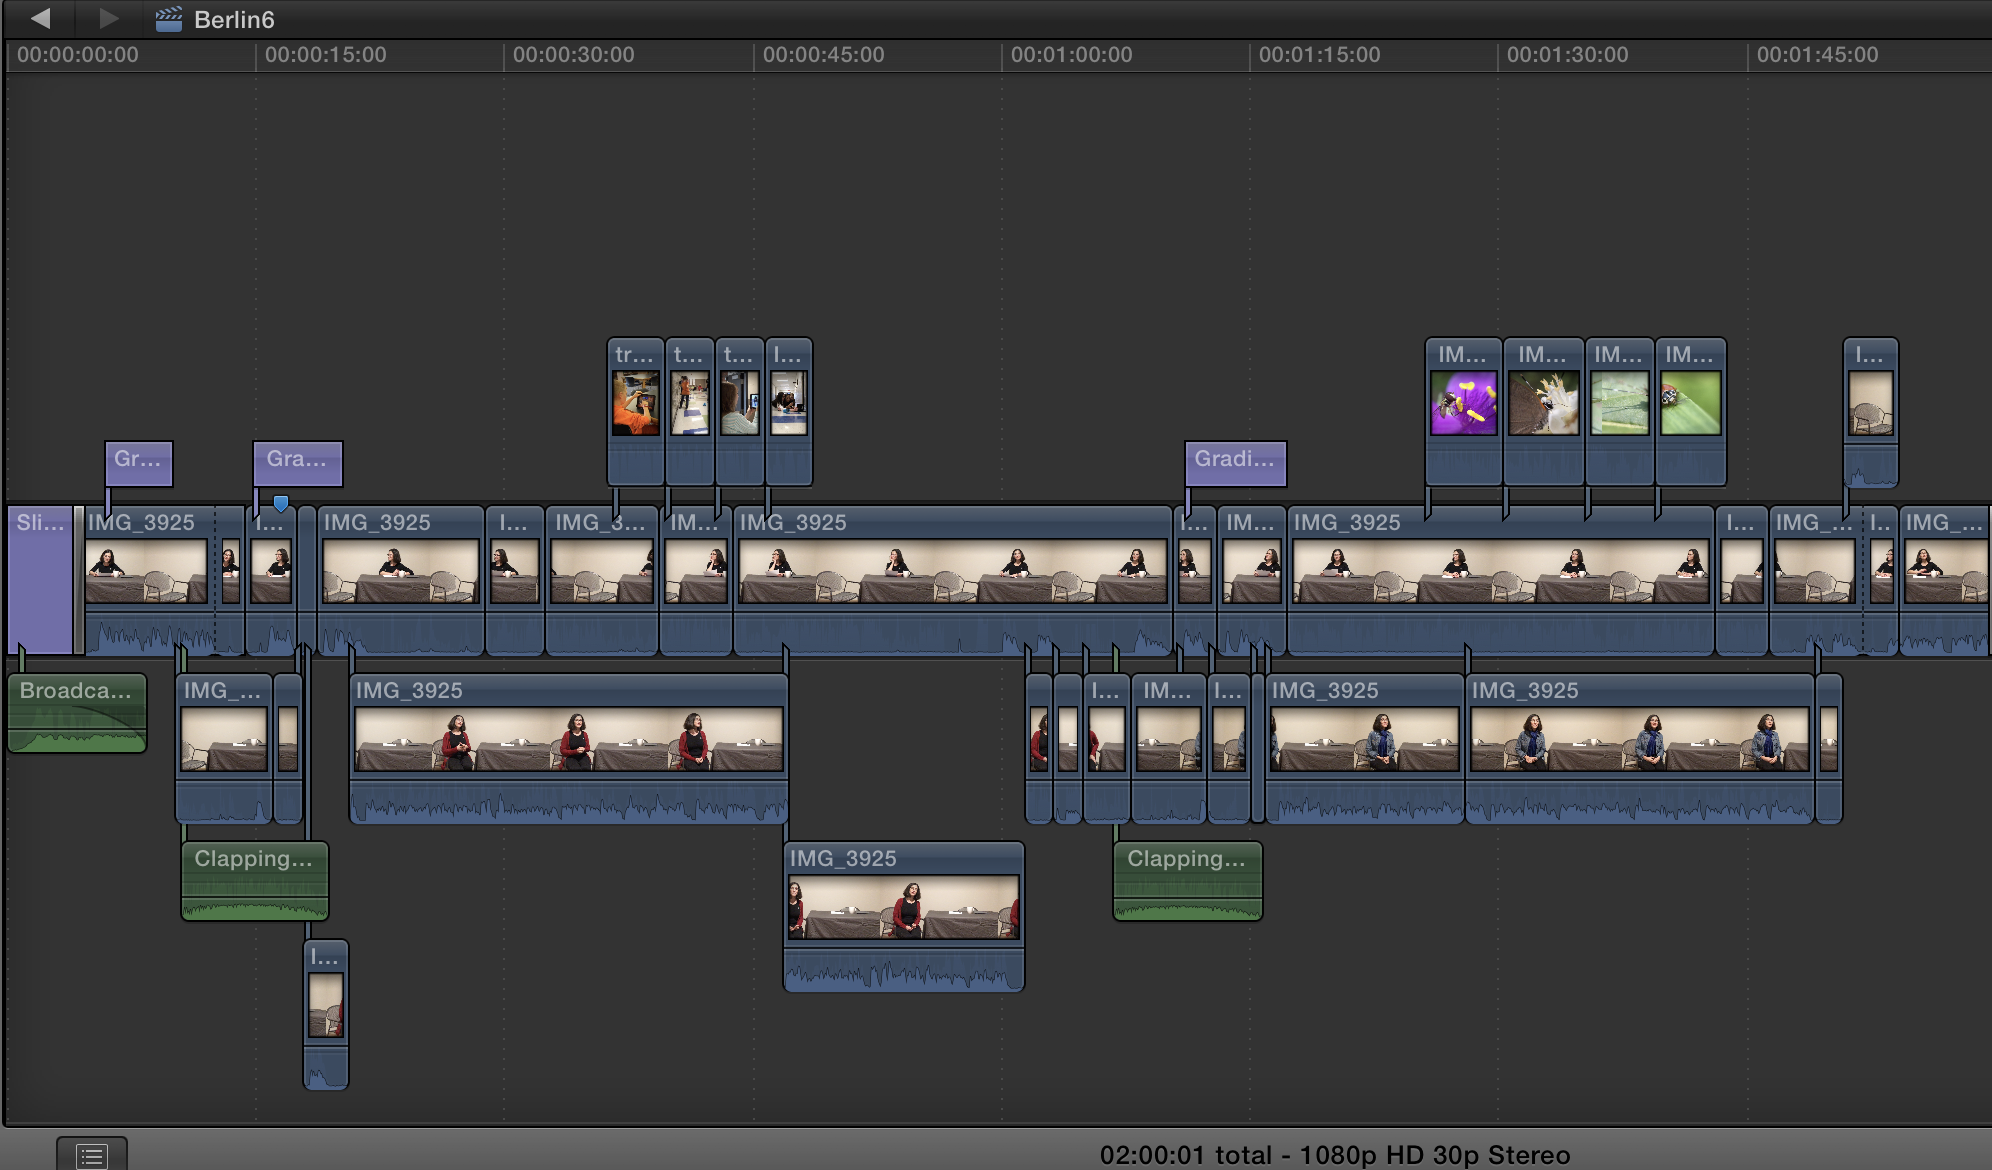Select the orange shirt tr... connected clip
Viewport: 1992px width, 1170px height.
pyautogui.click(x=635, y=412)
